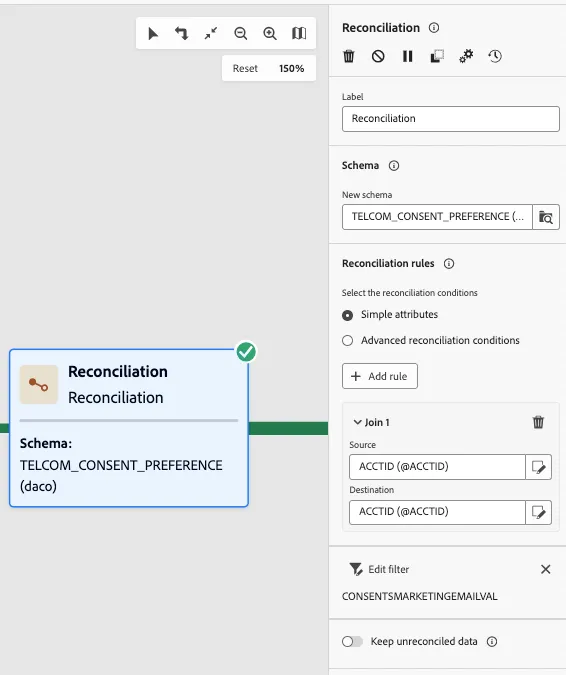Click the New schema field

click(437, 217)
